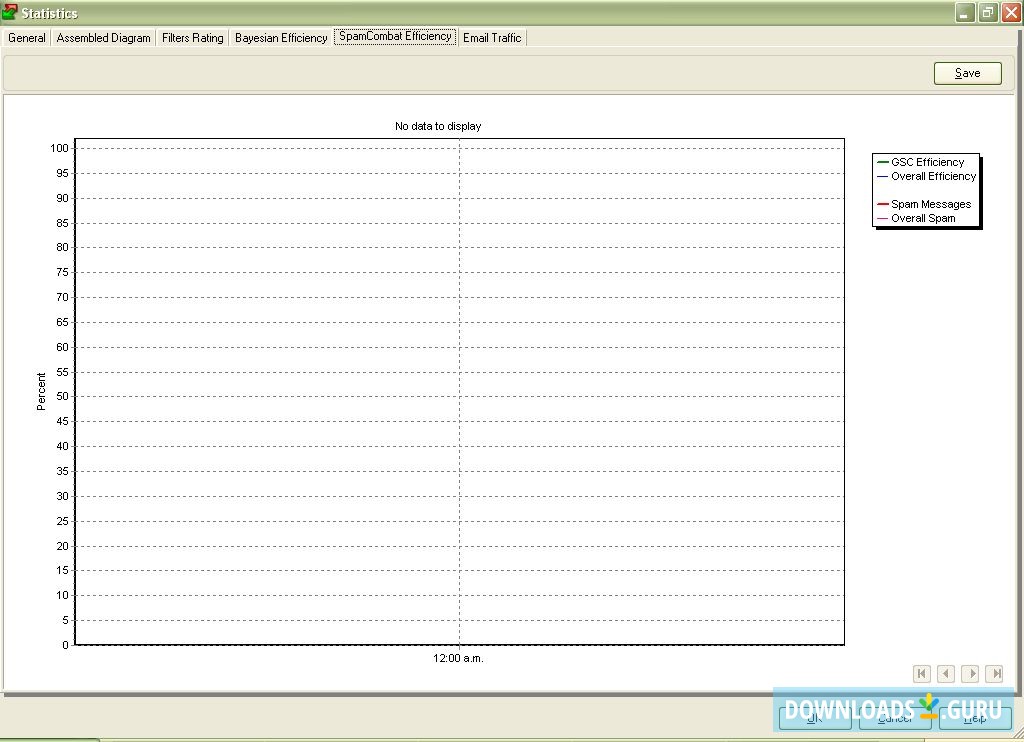Select the SpamCombat Efficiency tab
Image resolution: width=1024 pixels, height=742 pixels.
pyautogui.click(x=395, y=37)
